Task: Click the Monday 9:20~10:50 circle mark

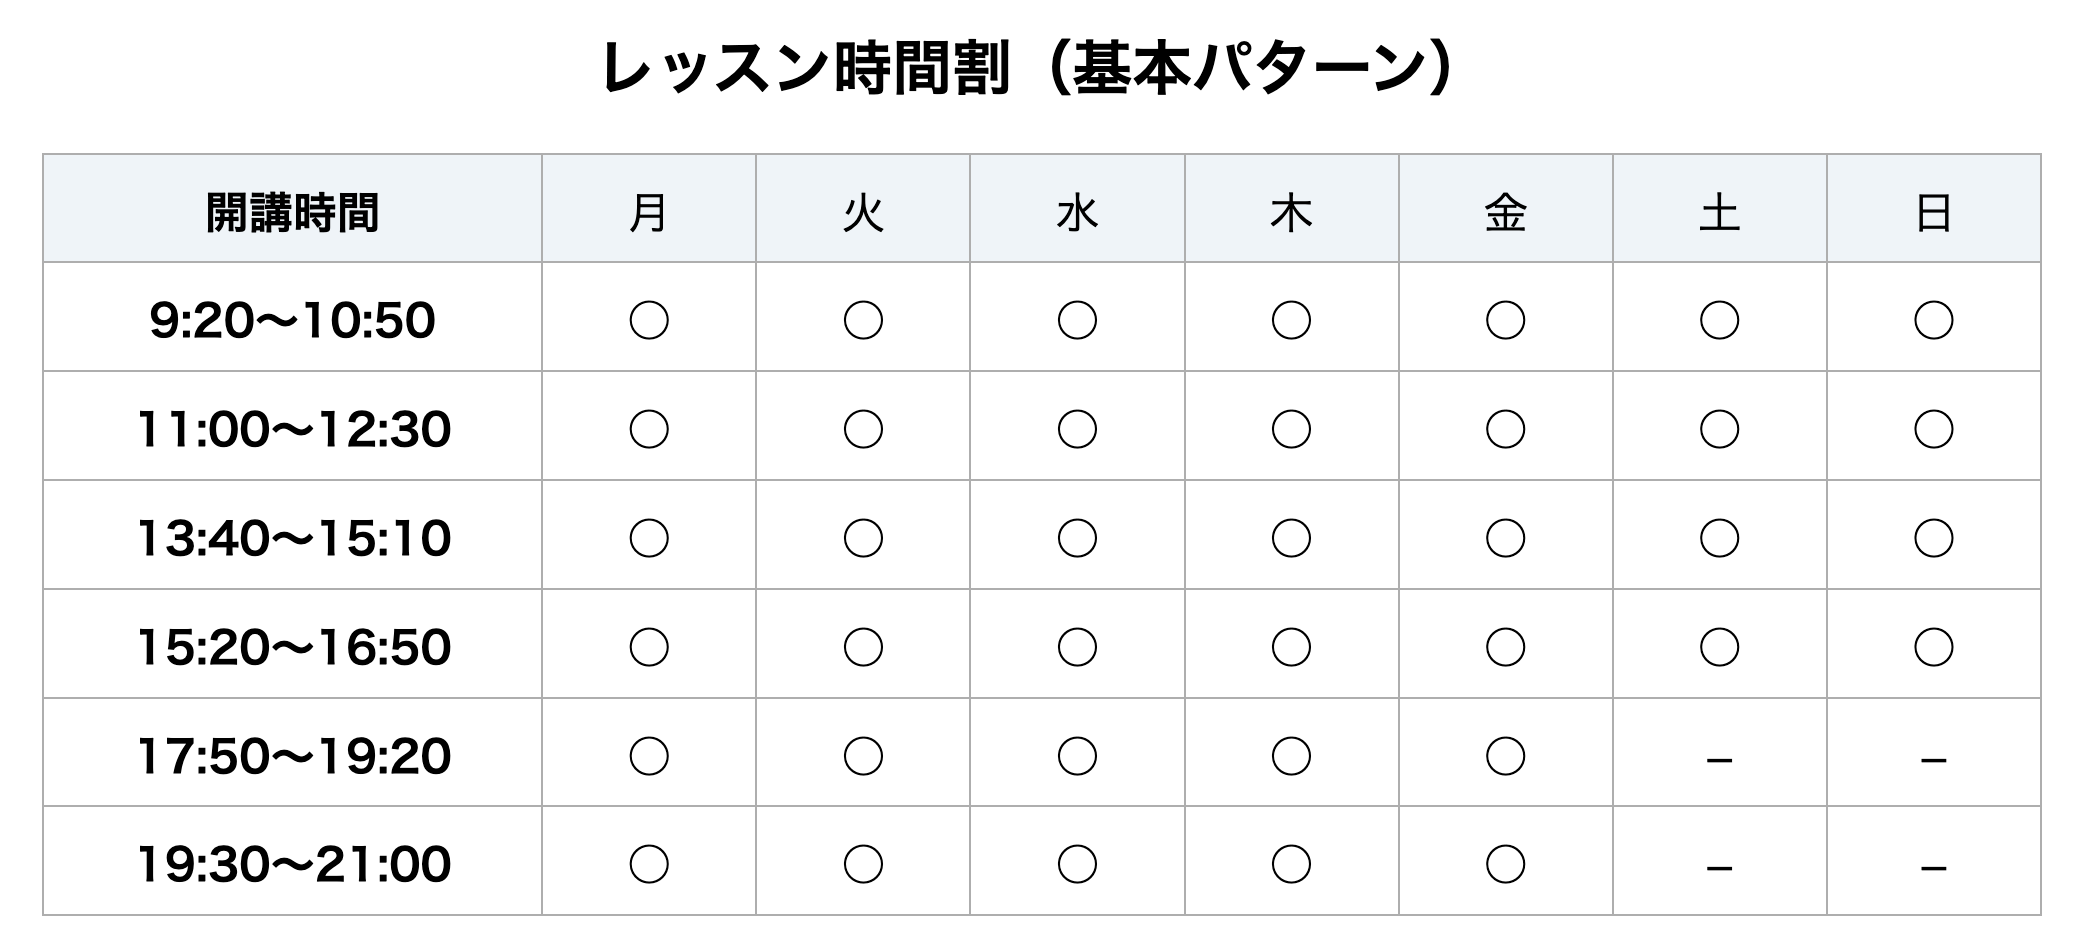Action: pyautogui.click(x=649, y=321)
